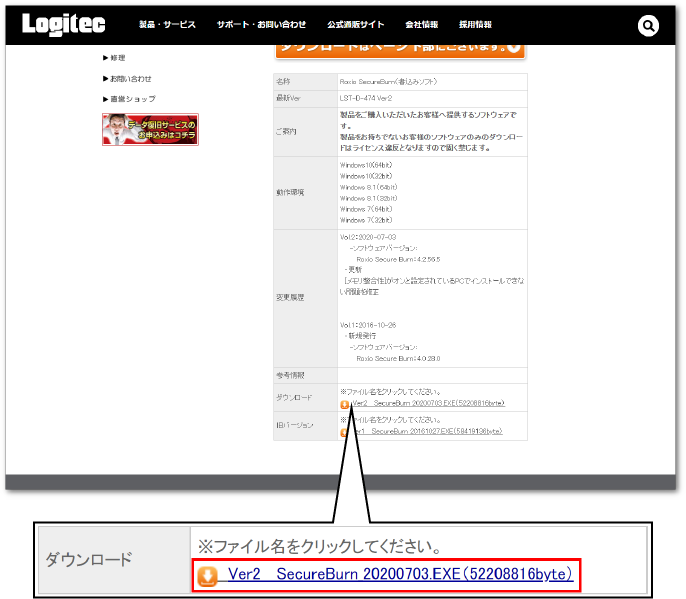686x599 pixels.
Task: Click the orange download icon beside Ver1 link
Action: (x=344, y=433)
